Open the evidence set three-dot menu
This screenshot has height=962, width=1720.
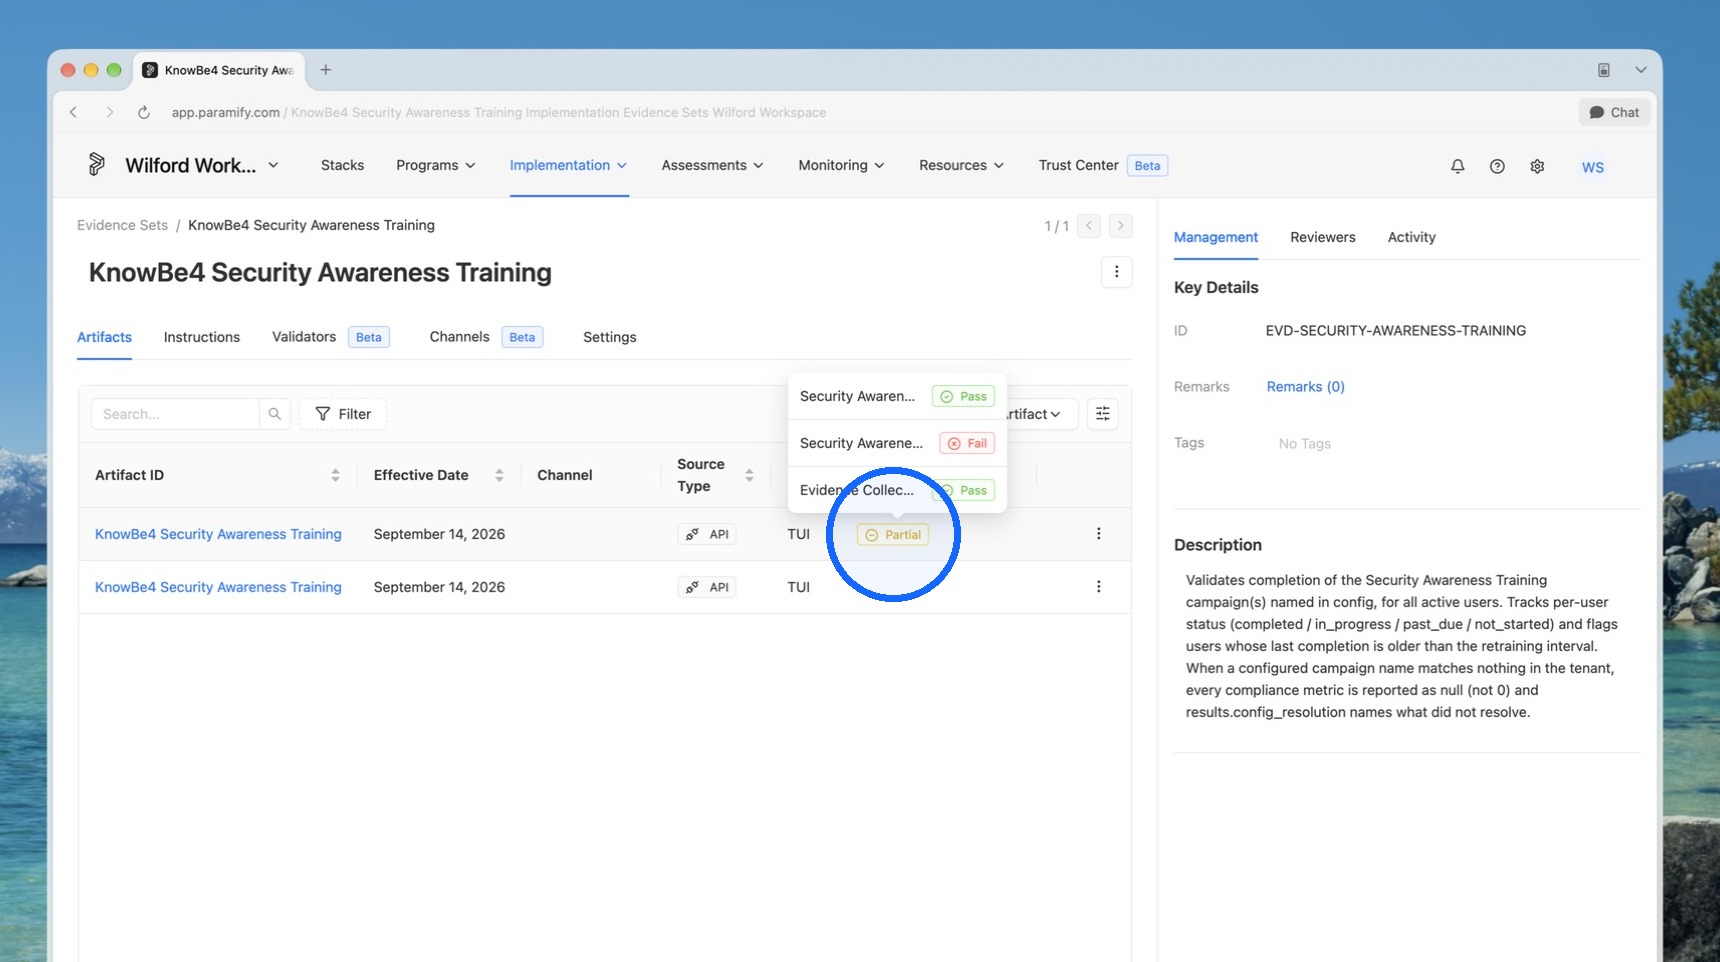(1116, 272)
